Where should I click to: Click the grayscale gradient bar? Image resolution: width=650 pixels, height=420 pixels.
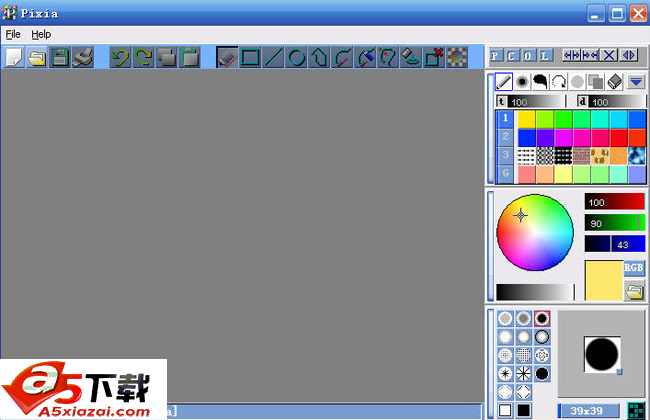tap(535, 292)
